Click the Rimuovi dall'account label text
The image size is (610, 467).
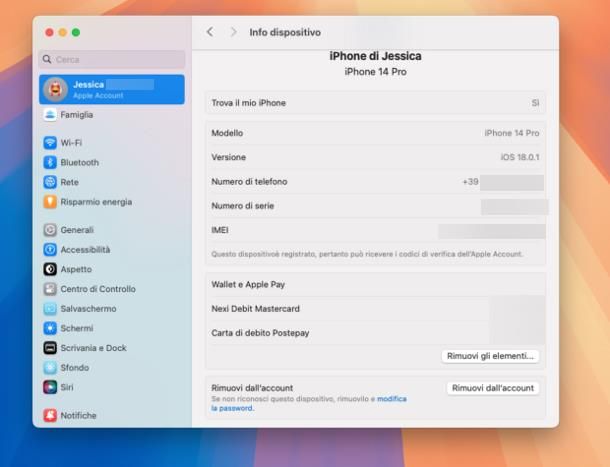coord(252,388)
